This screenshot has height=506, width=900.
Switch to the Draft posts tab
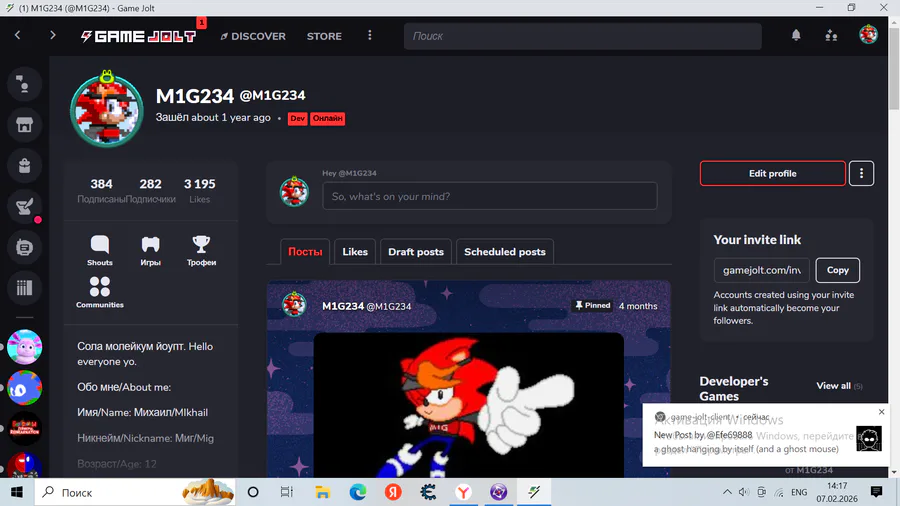pyautogui.click(x=416, y=252)
